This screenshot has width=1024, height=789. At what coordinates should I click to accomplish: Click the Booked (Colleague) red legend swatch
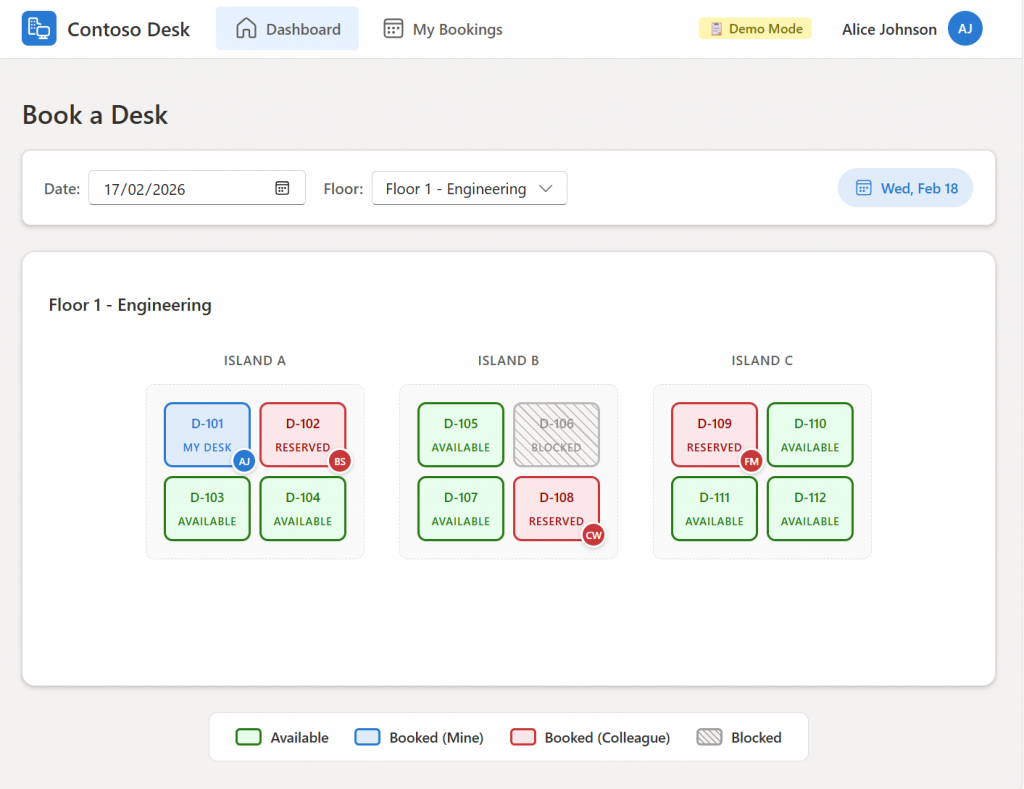click(x=523, y=737)
